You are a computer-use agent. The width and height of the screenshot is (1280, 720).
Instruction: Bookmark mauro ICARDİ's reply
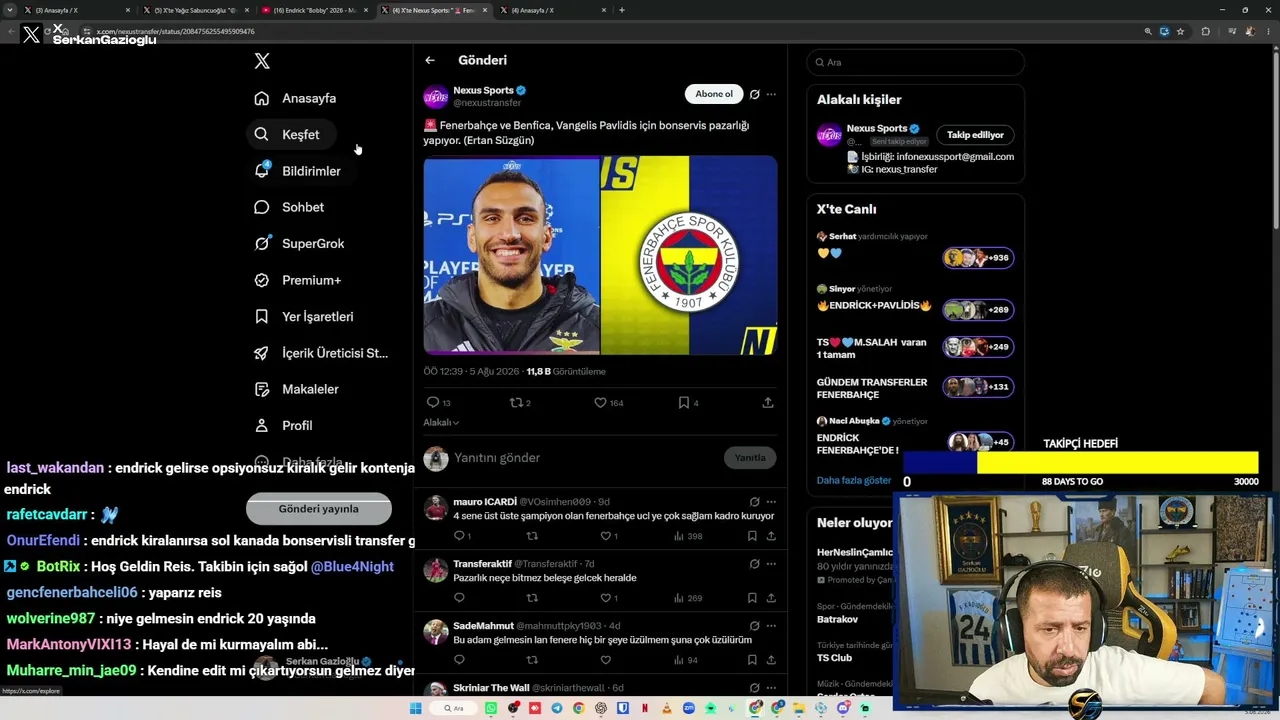tap(752, 536)
